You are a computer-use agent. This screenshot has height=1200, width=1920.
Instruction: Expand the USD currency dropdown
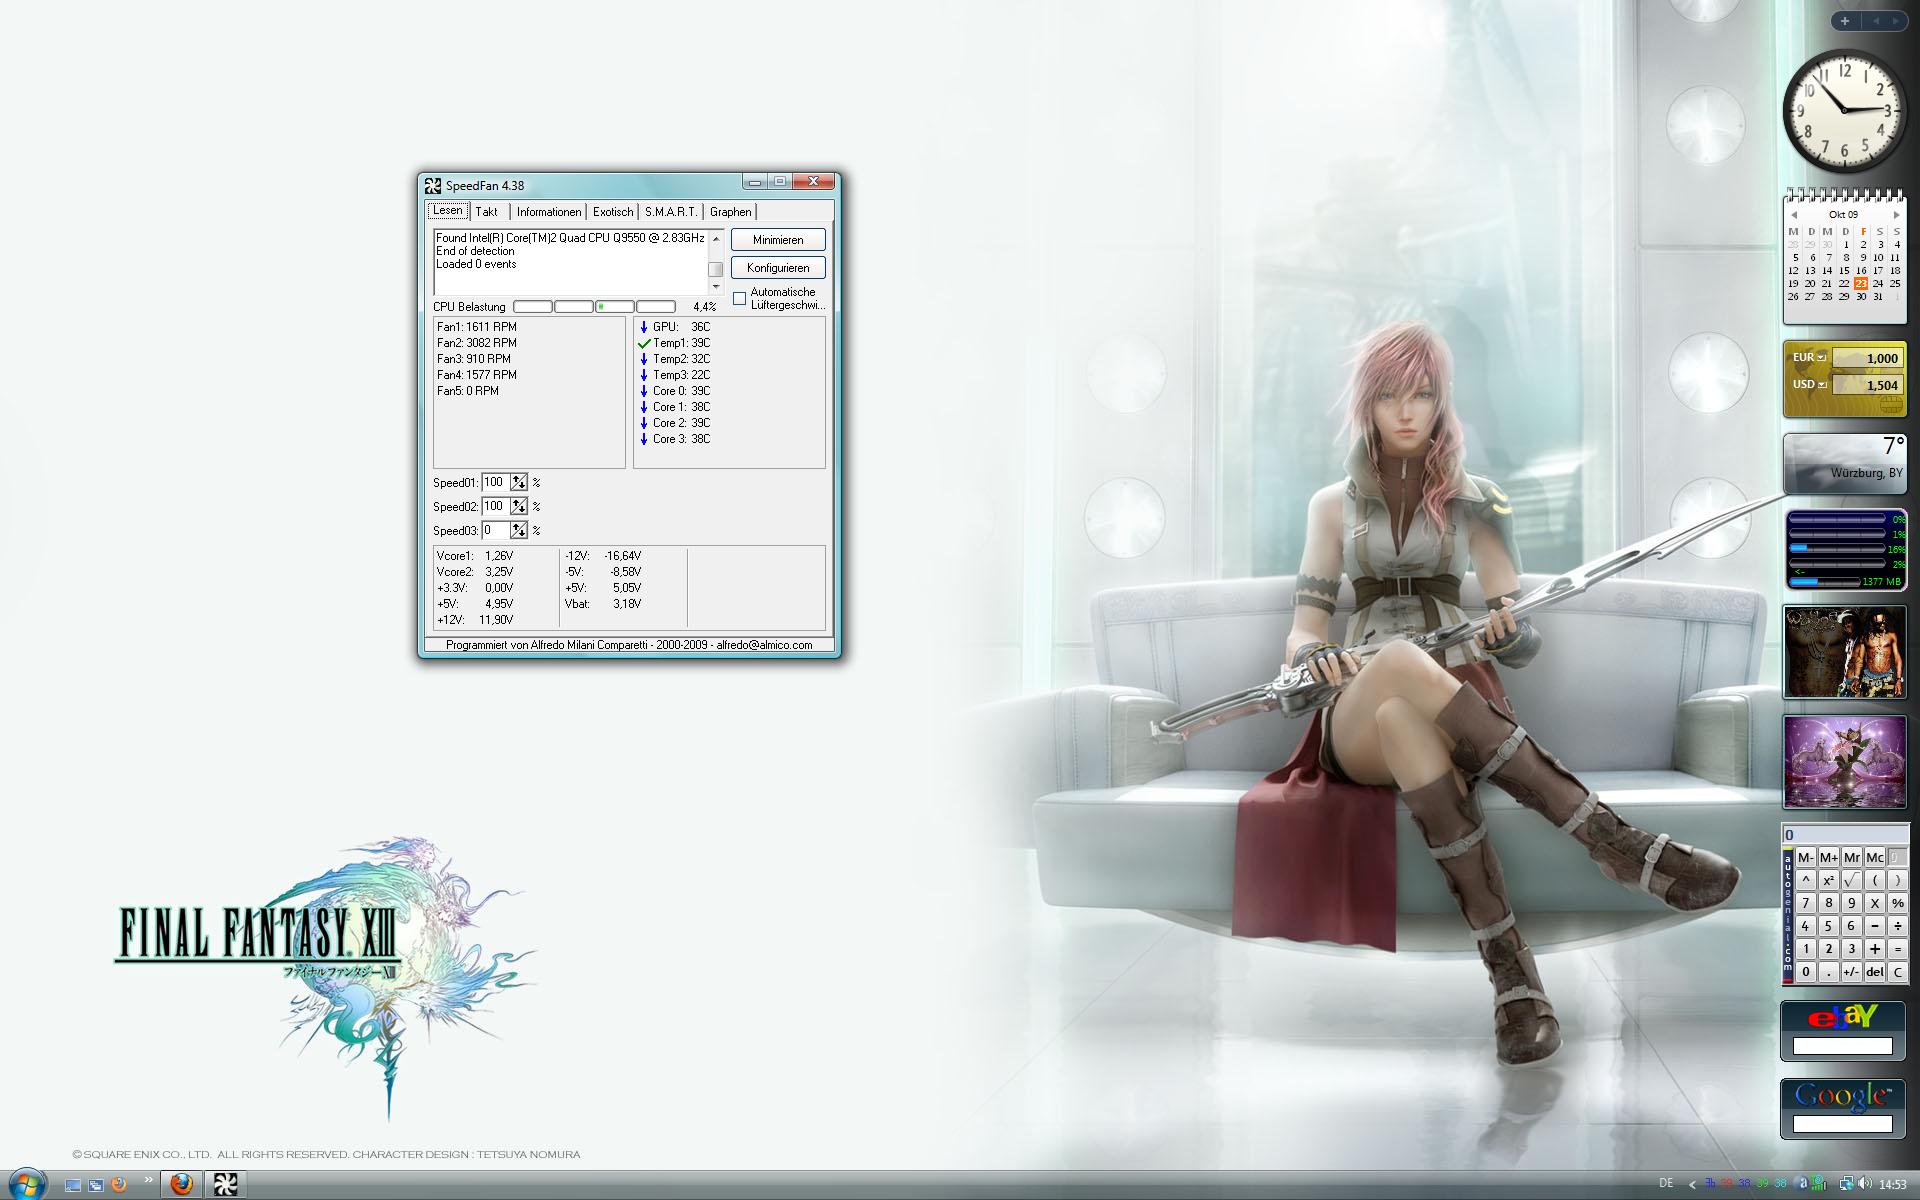point(1822,384)
